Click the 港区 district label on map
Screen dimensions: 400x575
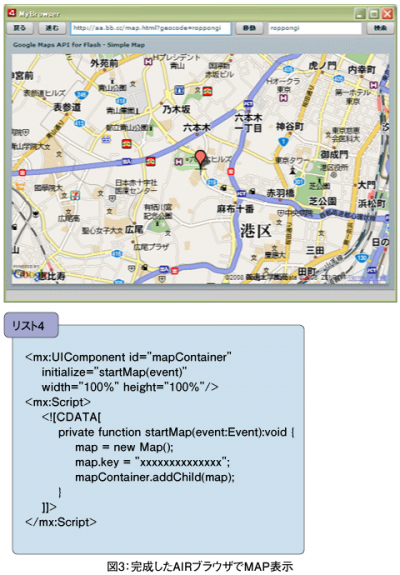pos(256,231)
